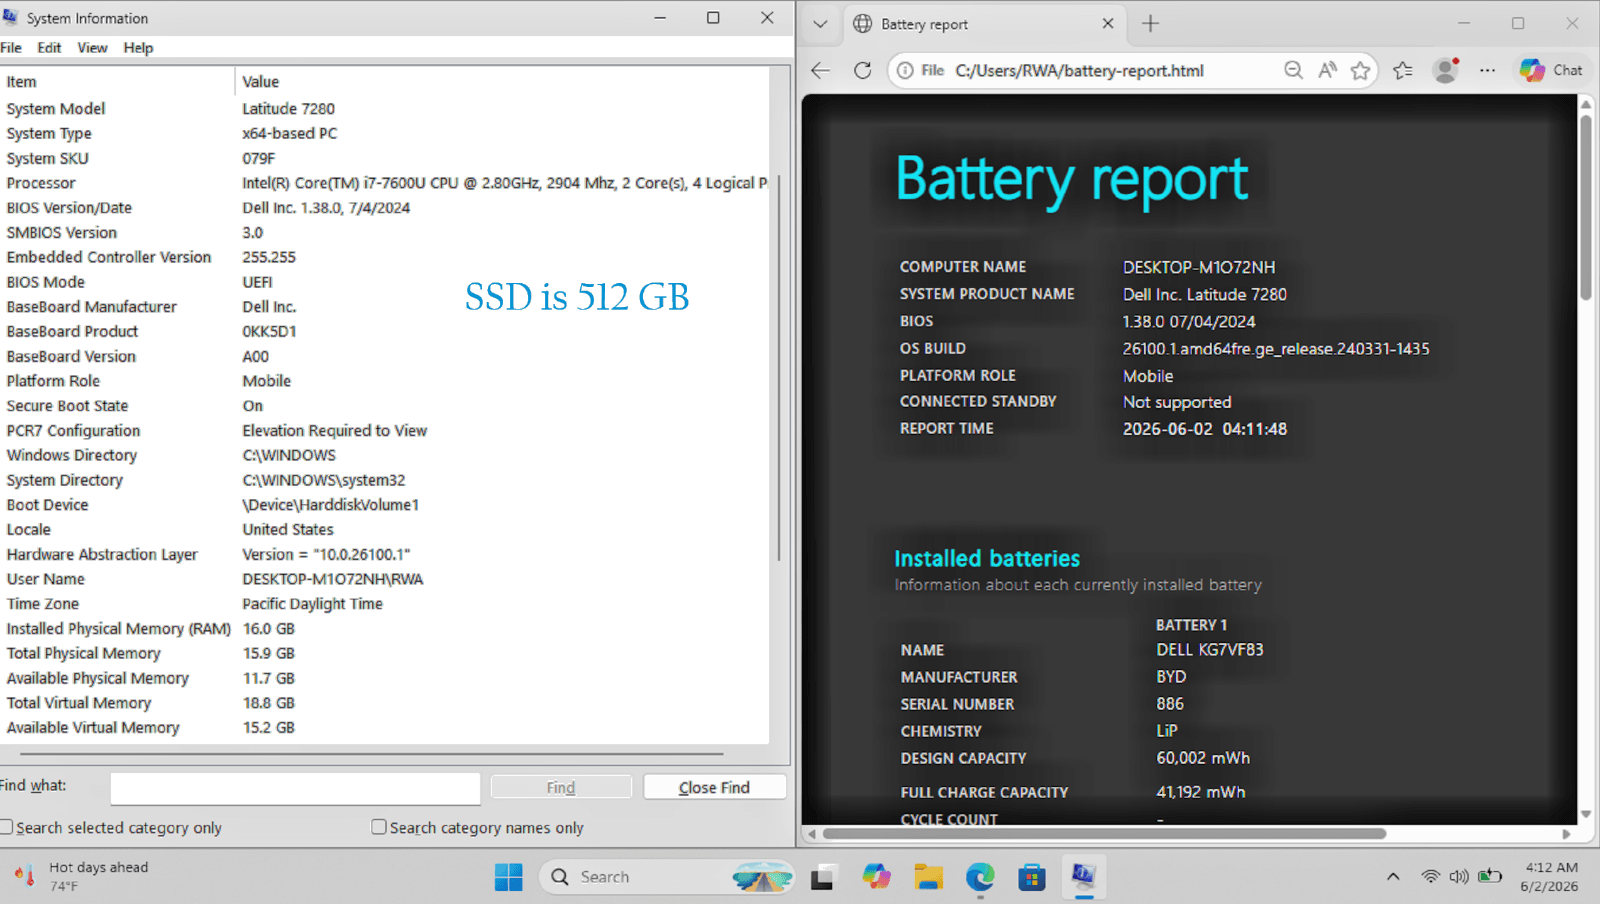The width and height of the screenshot is (1600, 904).
Task: Open the File menu in System Information
Action: point(11,48)
